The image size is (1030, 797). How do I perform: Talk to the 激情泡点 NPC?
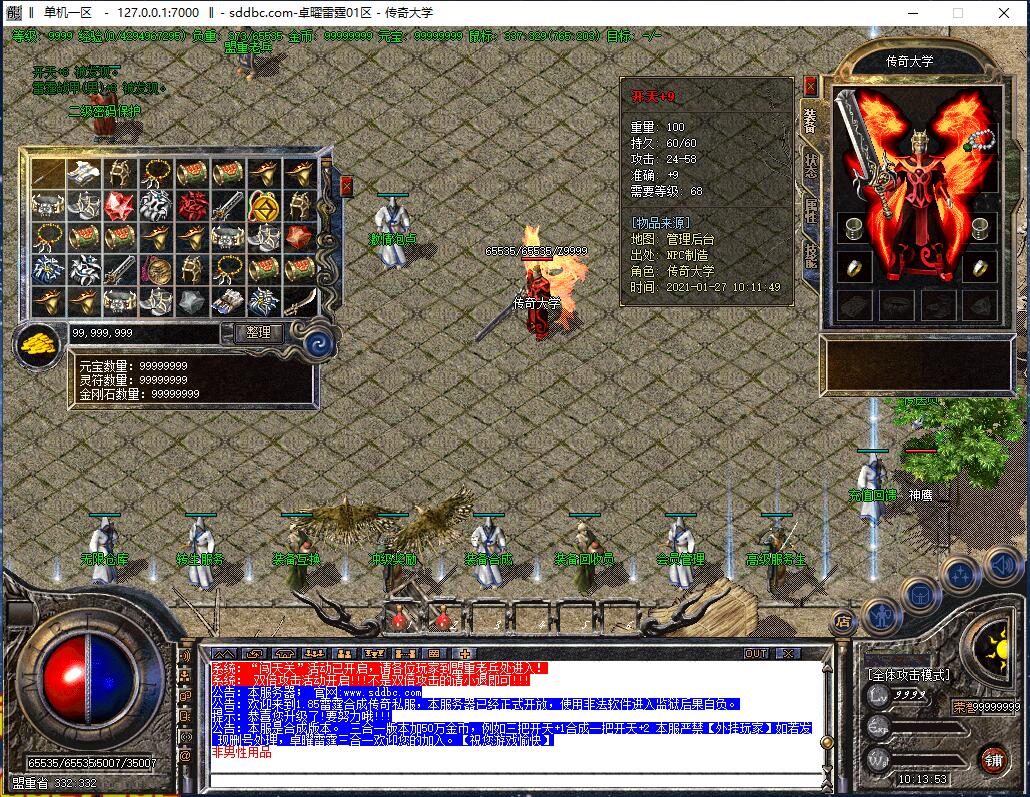click(393, 231)
